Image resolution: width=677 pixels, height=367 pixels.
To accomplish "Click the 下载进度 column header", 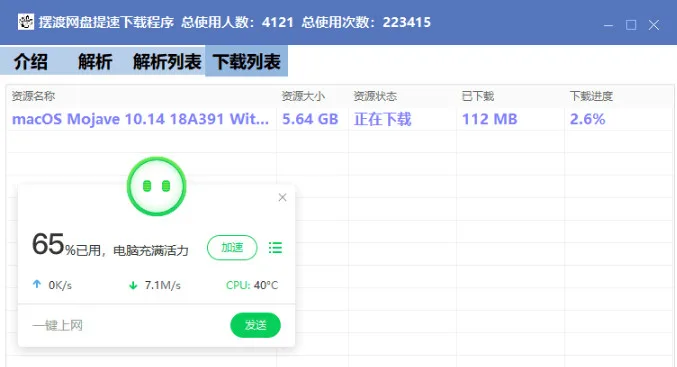I will (591, 96).
